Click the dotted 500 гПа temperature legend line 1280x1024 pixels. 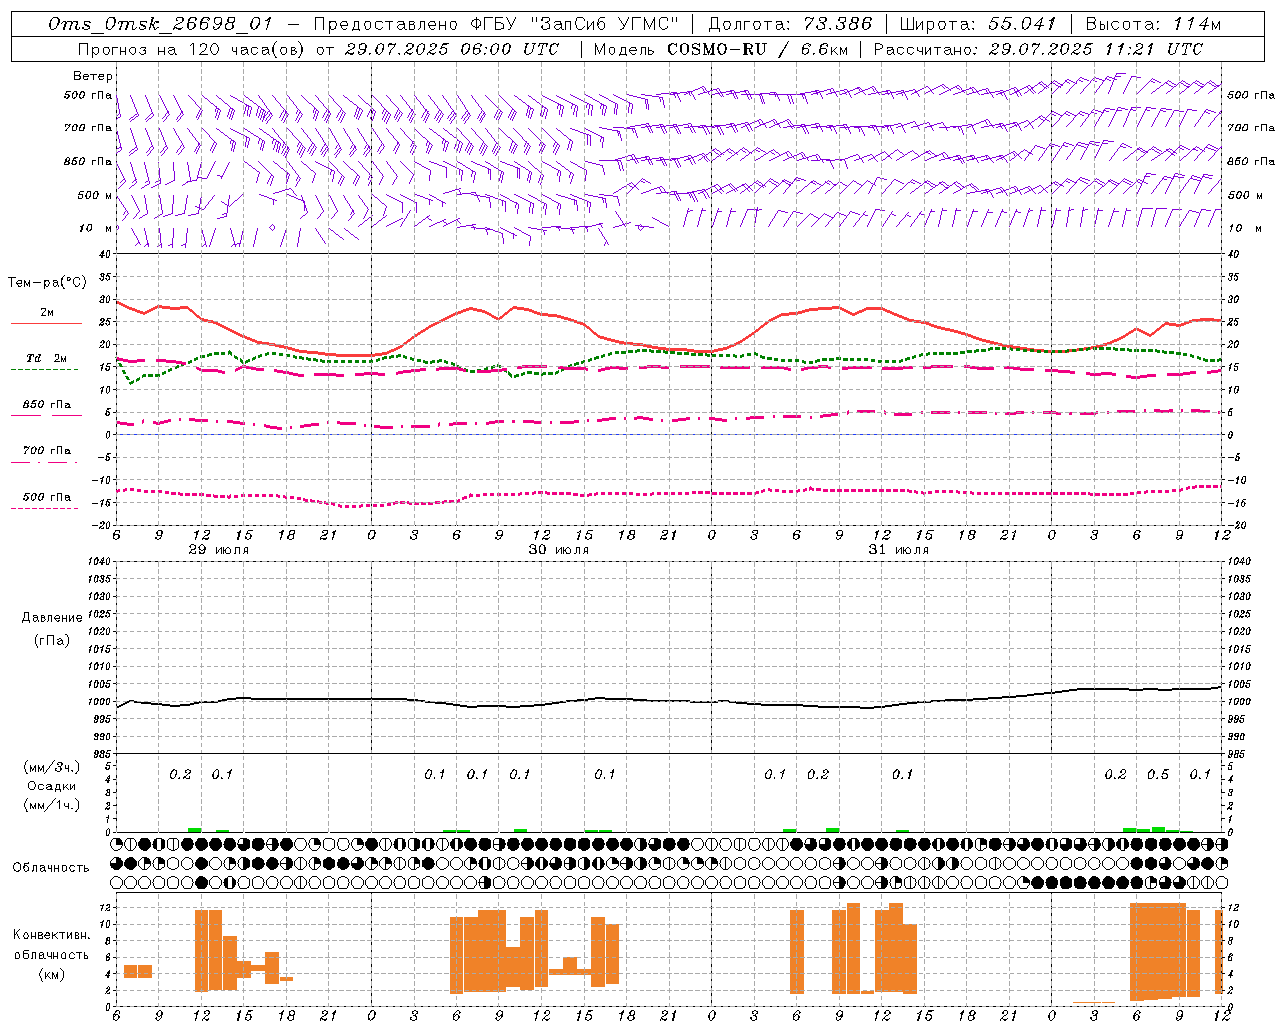44,509
